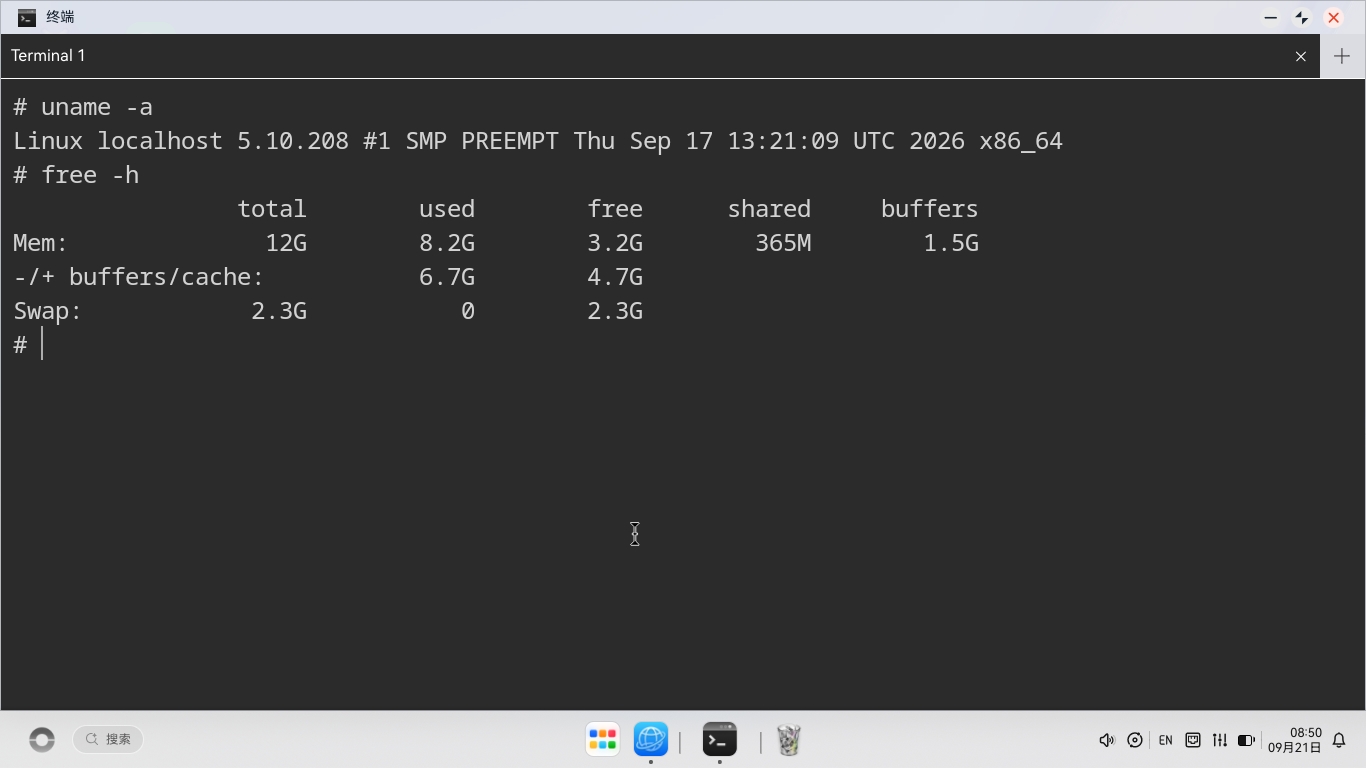This screenshot has height=768, width=1366.
Task: Open the quick settings sliders icon
Action: click(x=1220, y=740)
